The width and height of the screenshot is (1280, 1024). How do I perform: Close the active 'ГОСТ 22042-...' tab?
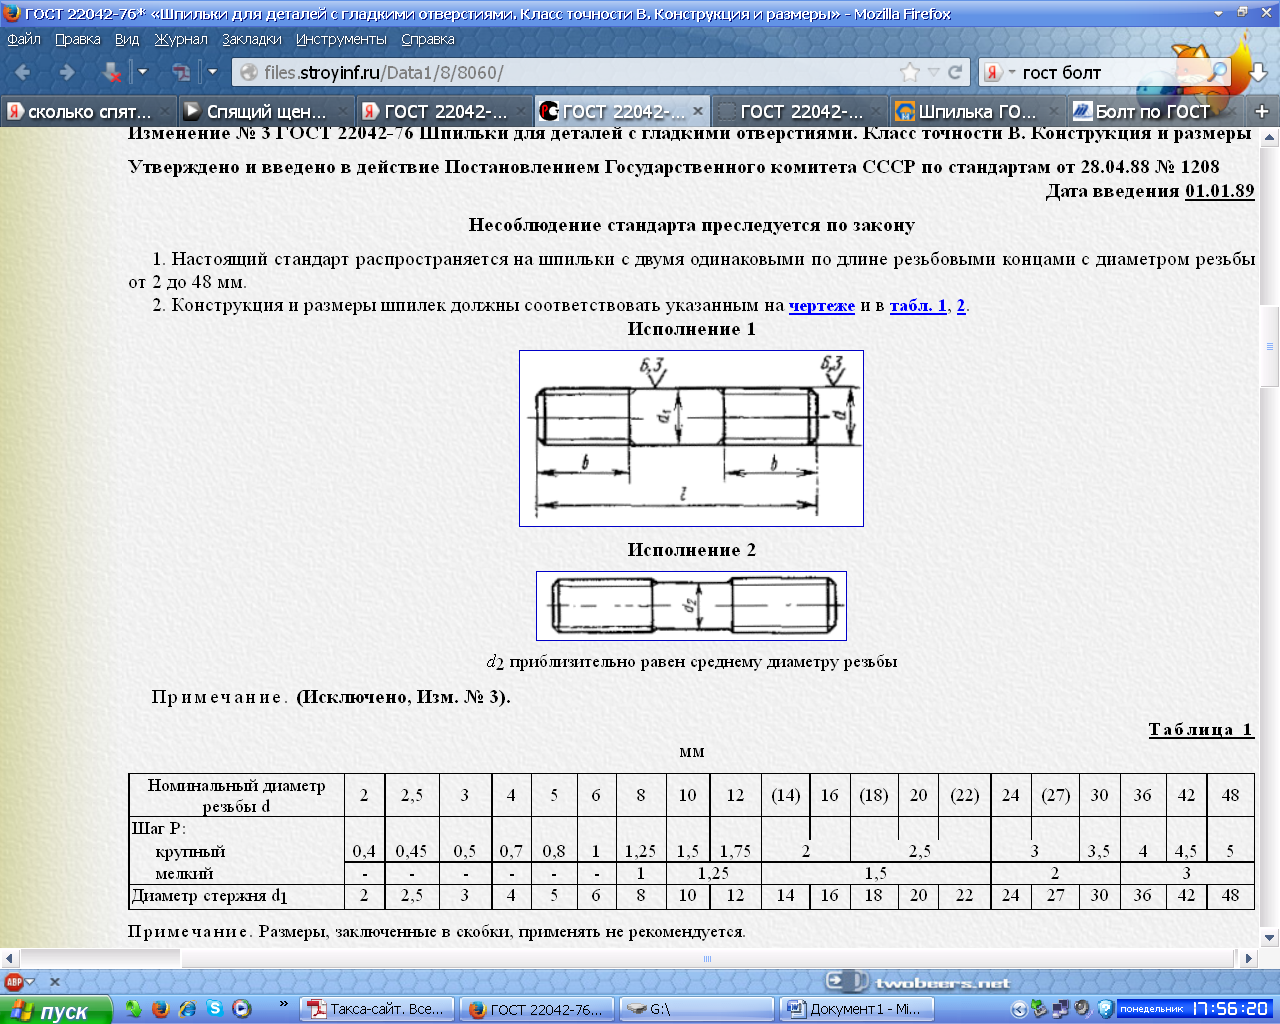click(697, 111)
